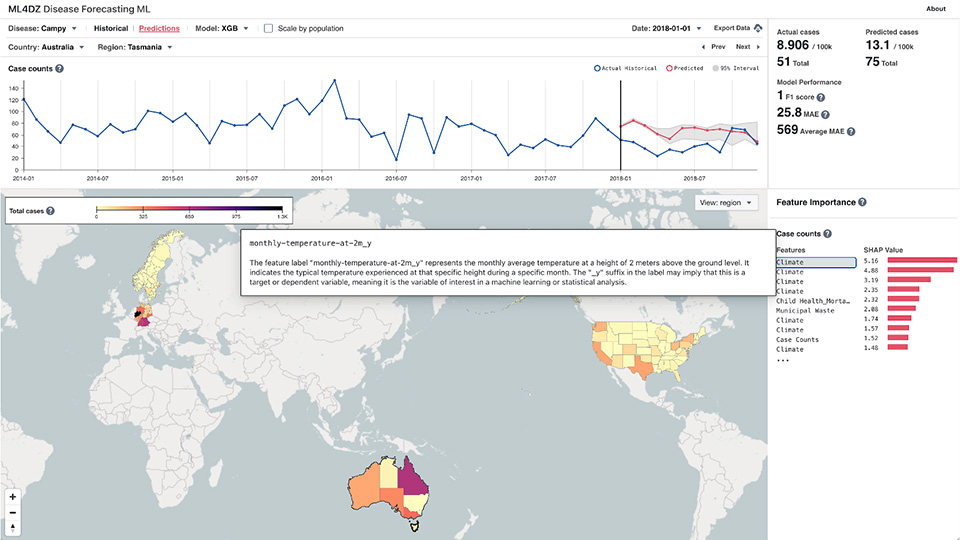Image resolution: width=960 pixels, height=540 pixels.
Task: Click the 2018-01 vertical marker on chart
Action: coord(620,126)
